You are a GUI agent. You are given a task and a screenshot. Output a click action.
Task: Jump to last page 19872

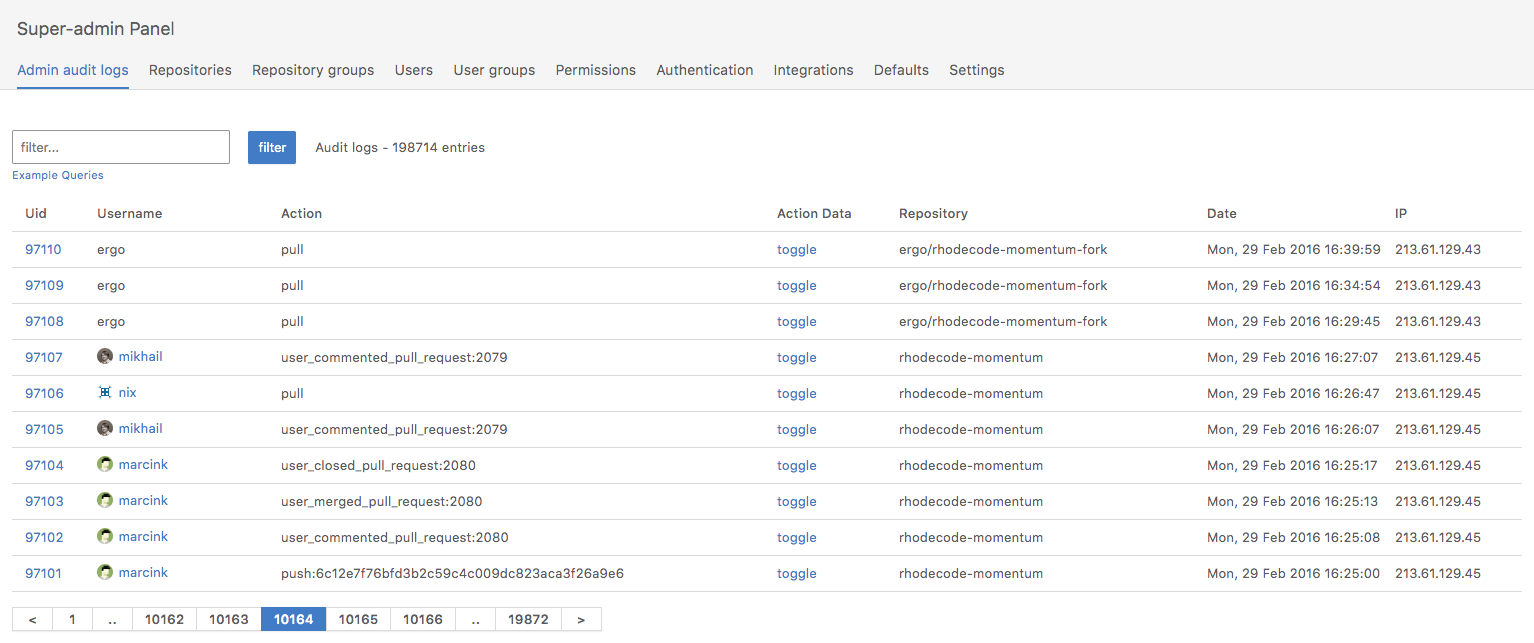[528, 620]
